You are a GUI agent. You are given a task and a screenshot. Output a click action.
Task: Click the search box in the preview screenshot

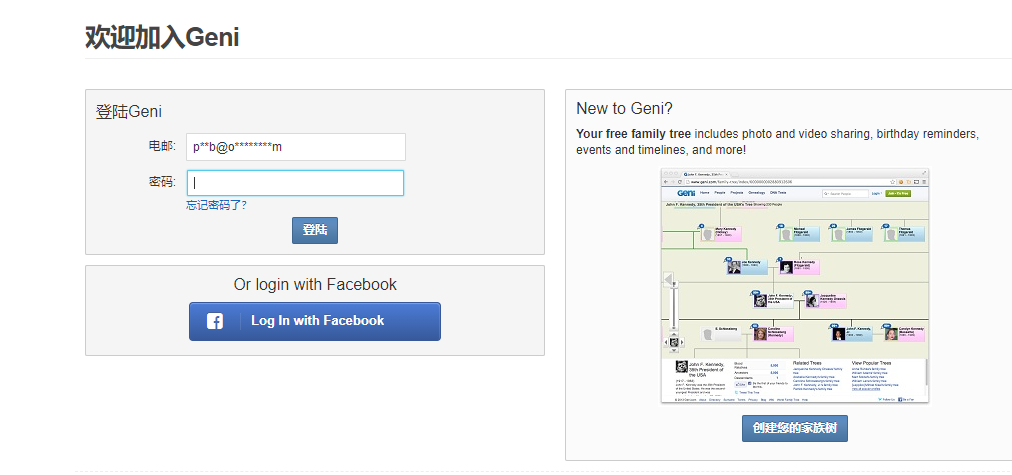(843, 192)
